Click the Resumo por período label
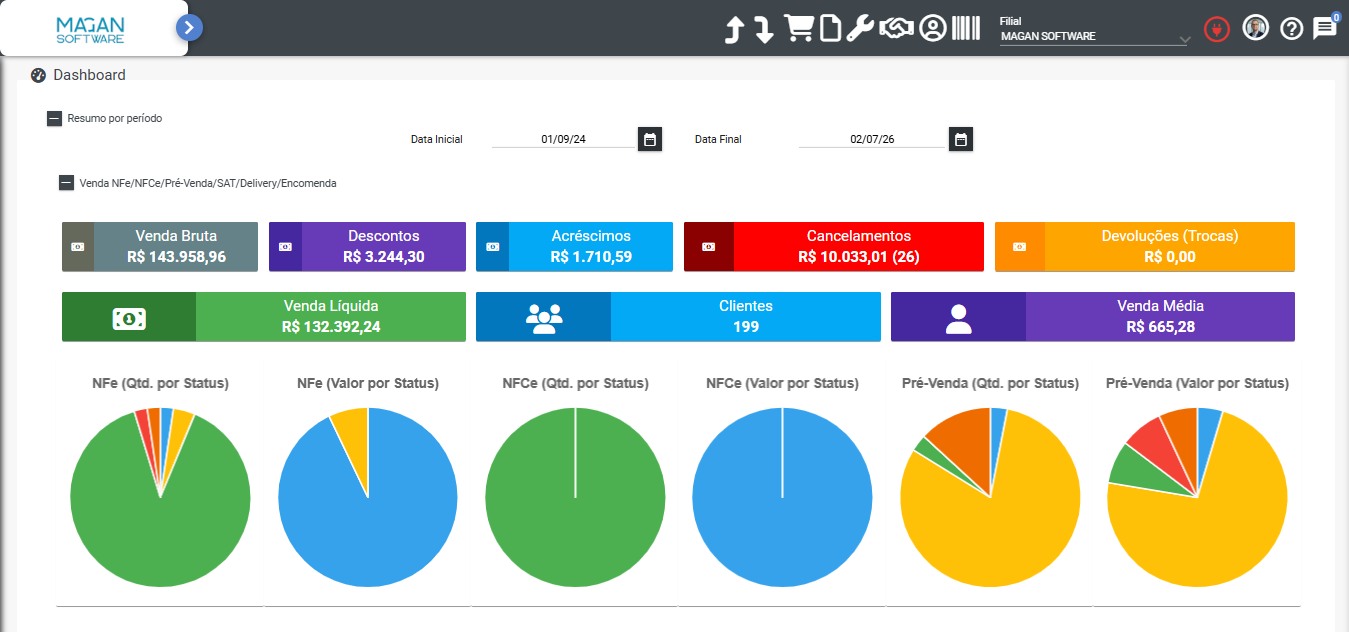 pyautogui.click(x=115, y=118)
